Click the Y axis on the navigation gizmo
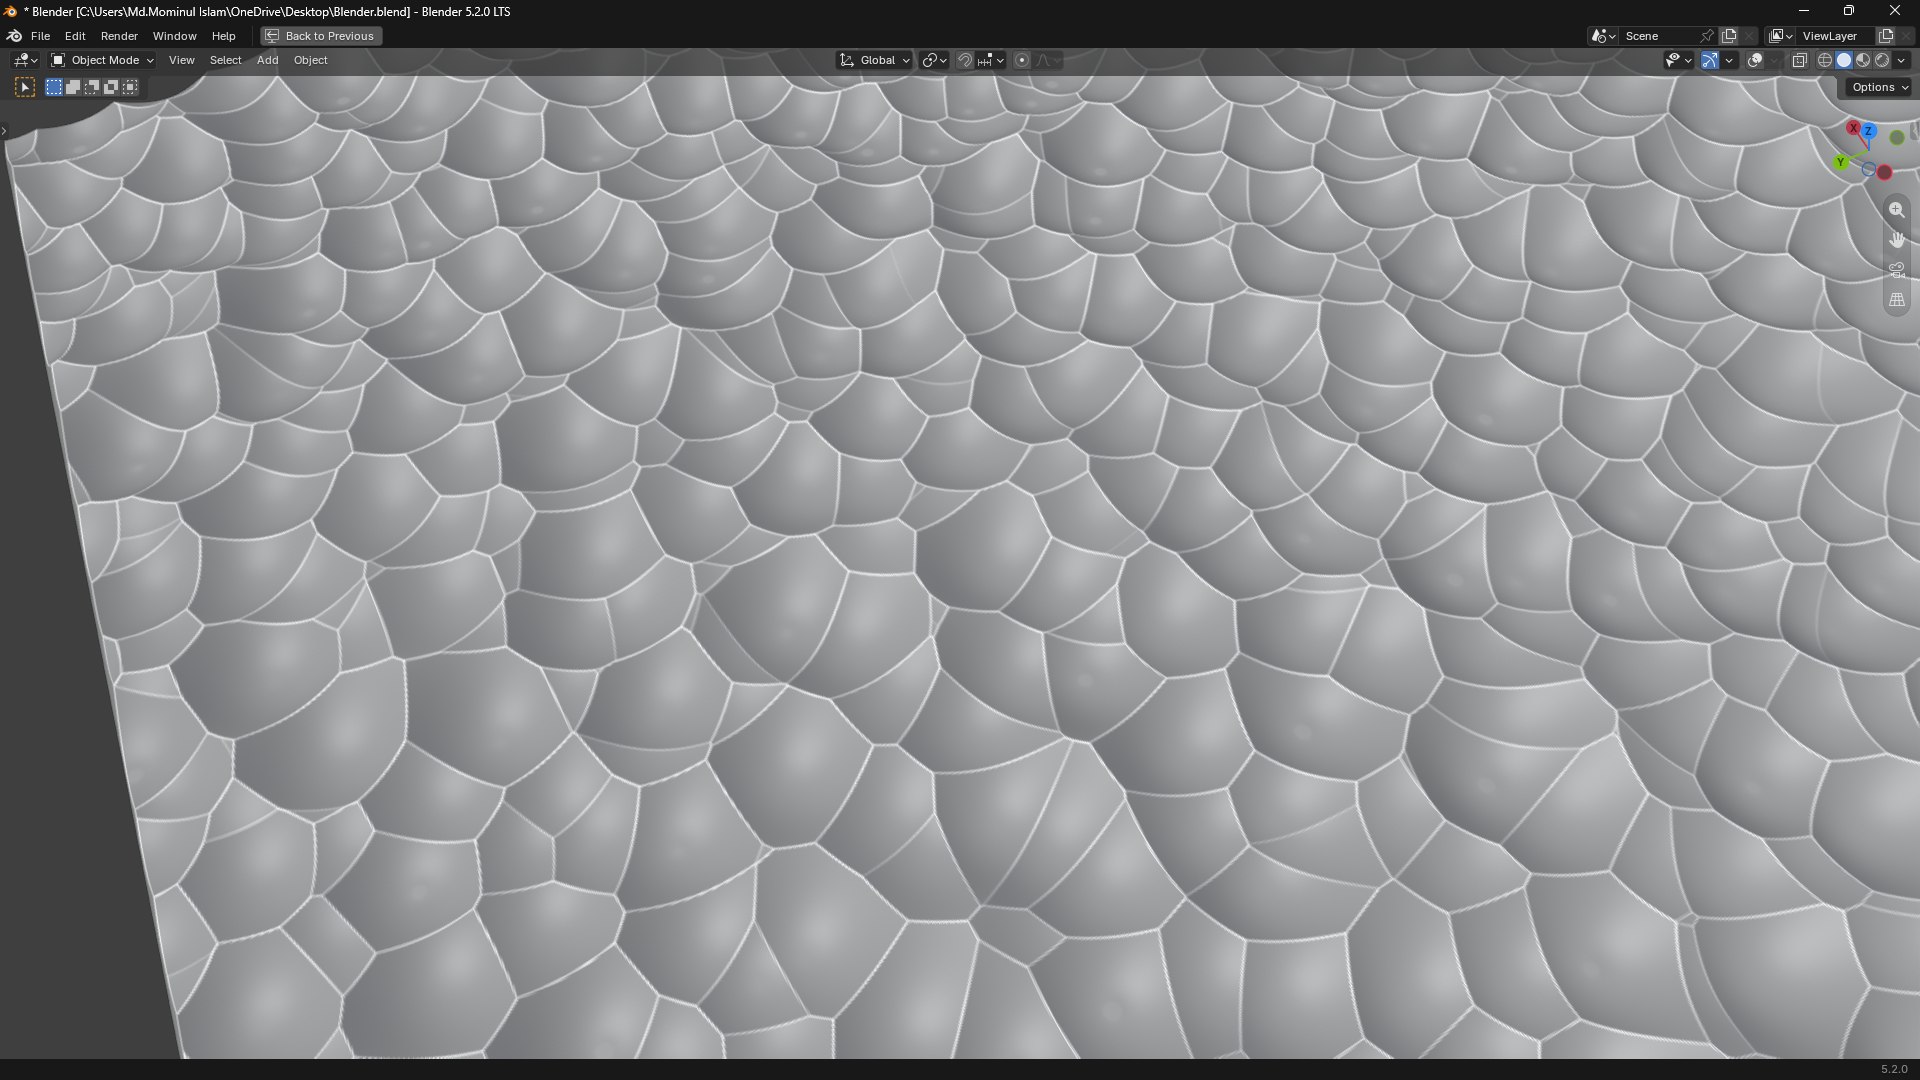The width and height of the screenshot is (1920, 1080). tap(1841, 162)
